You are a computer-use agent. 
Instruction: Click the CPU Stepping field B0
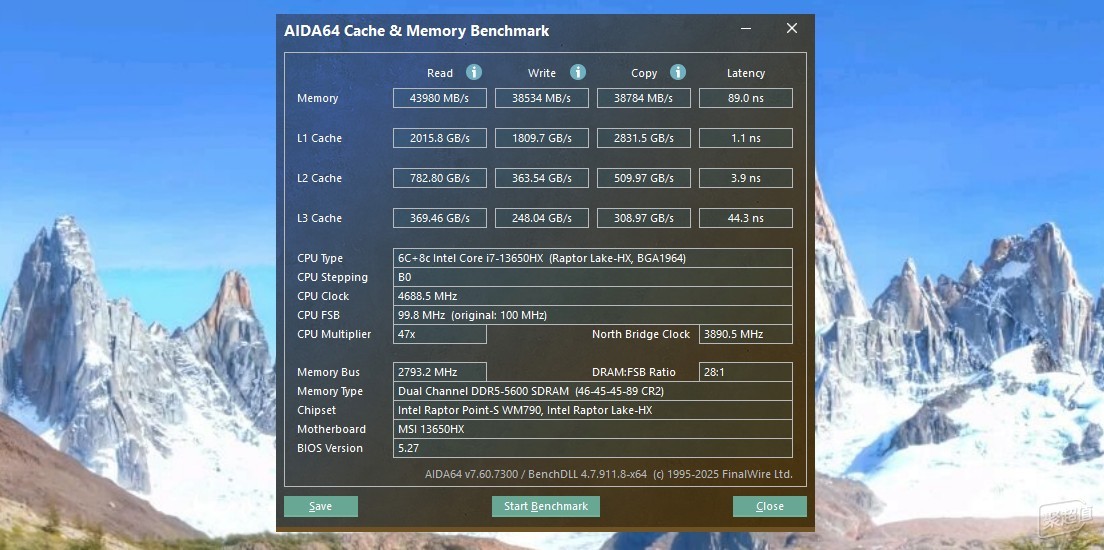[x=593, y=277]
